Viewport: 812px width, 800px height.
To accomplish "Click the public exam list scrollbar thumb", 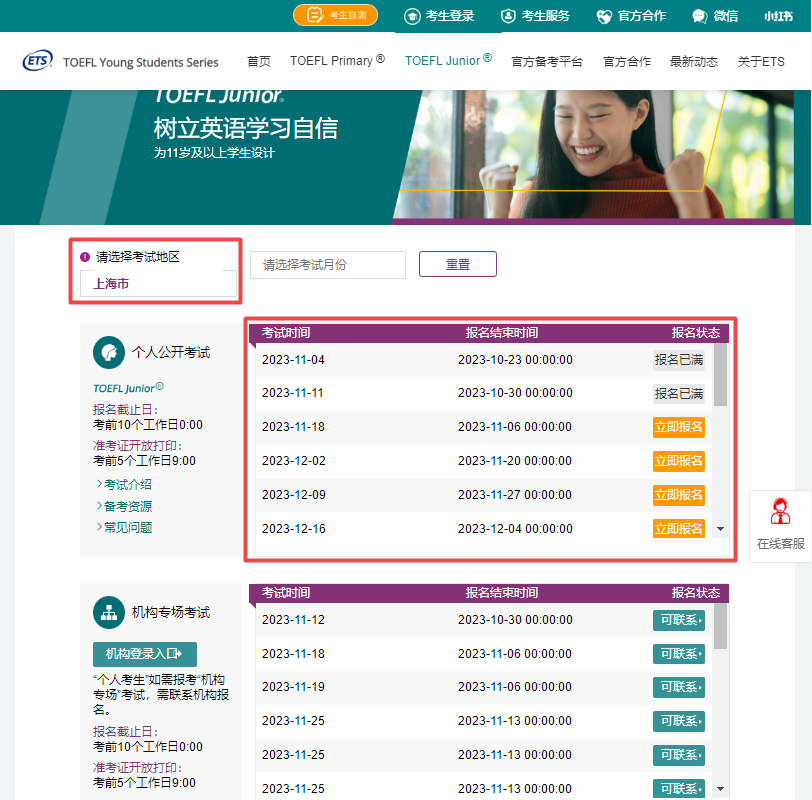I will (720, 374).
